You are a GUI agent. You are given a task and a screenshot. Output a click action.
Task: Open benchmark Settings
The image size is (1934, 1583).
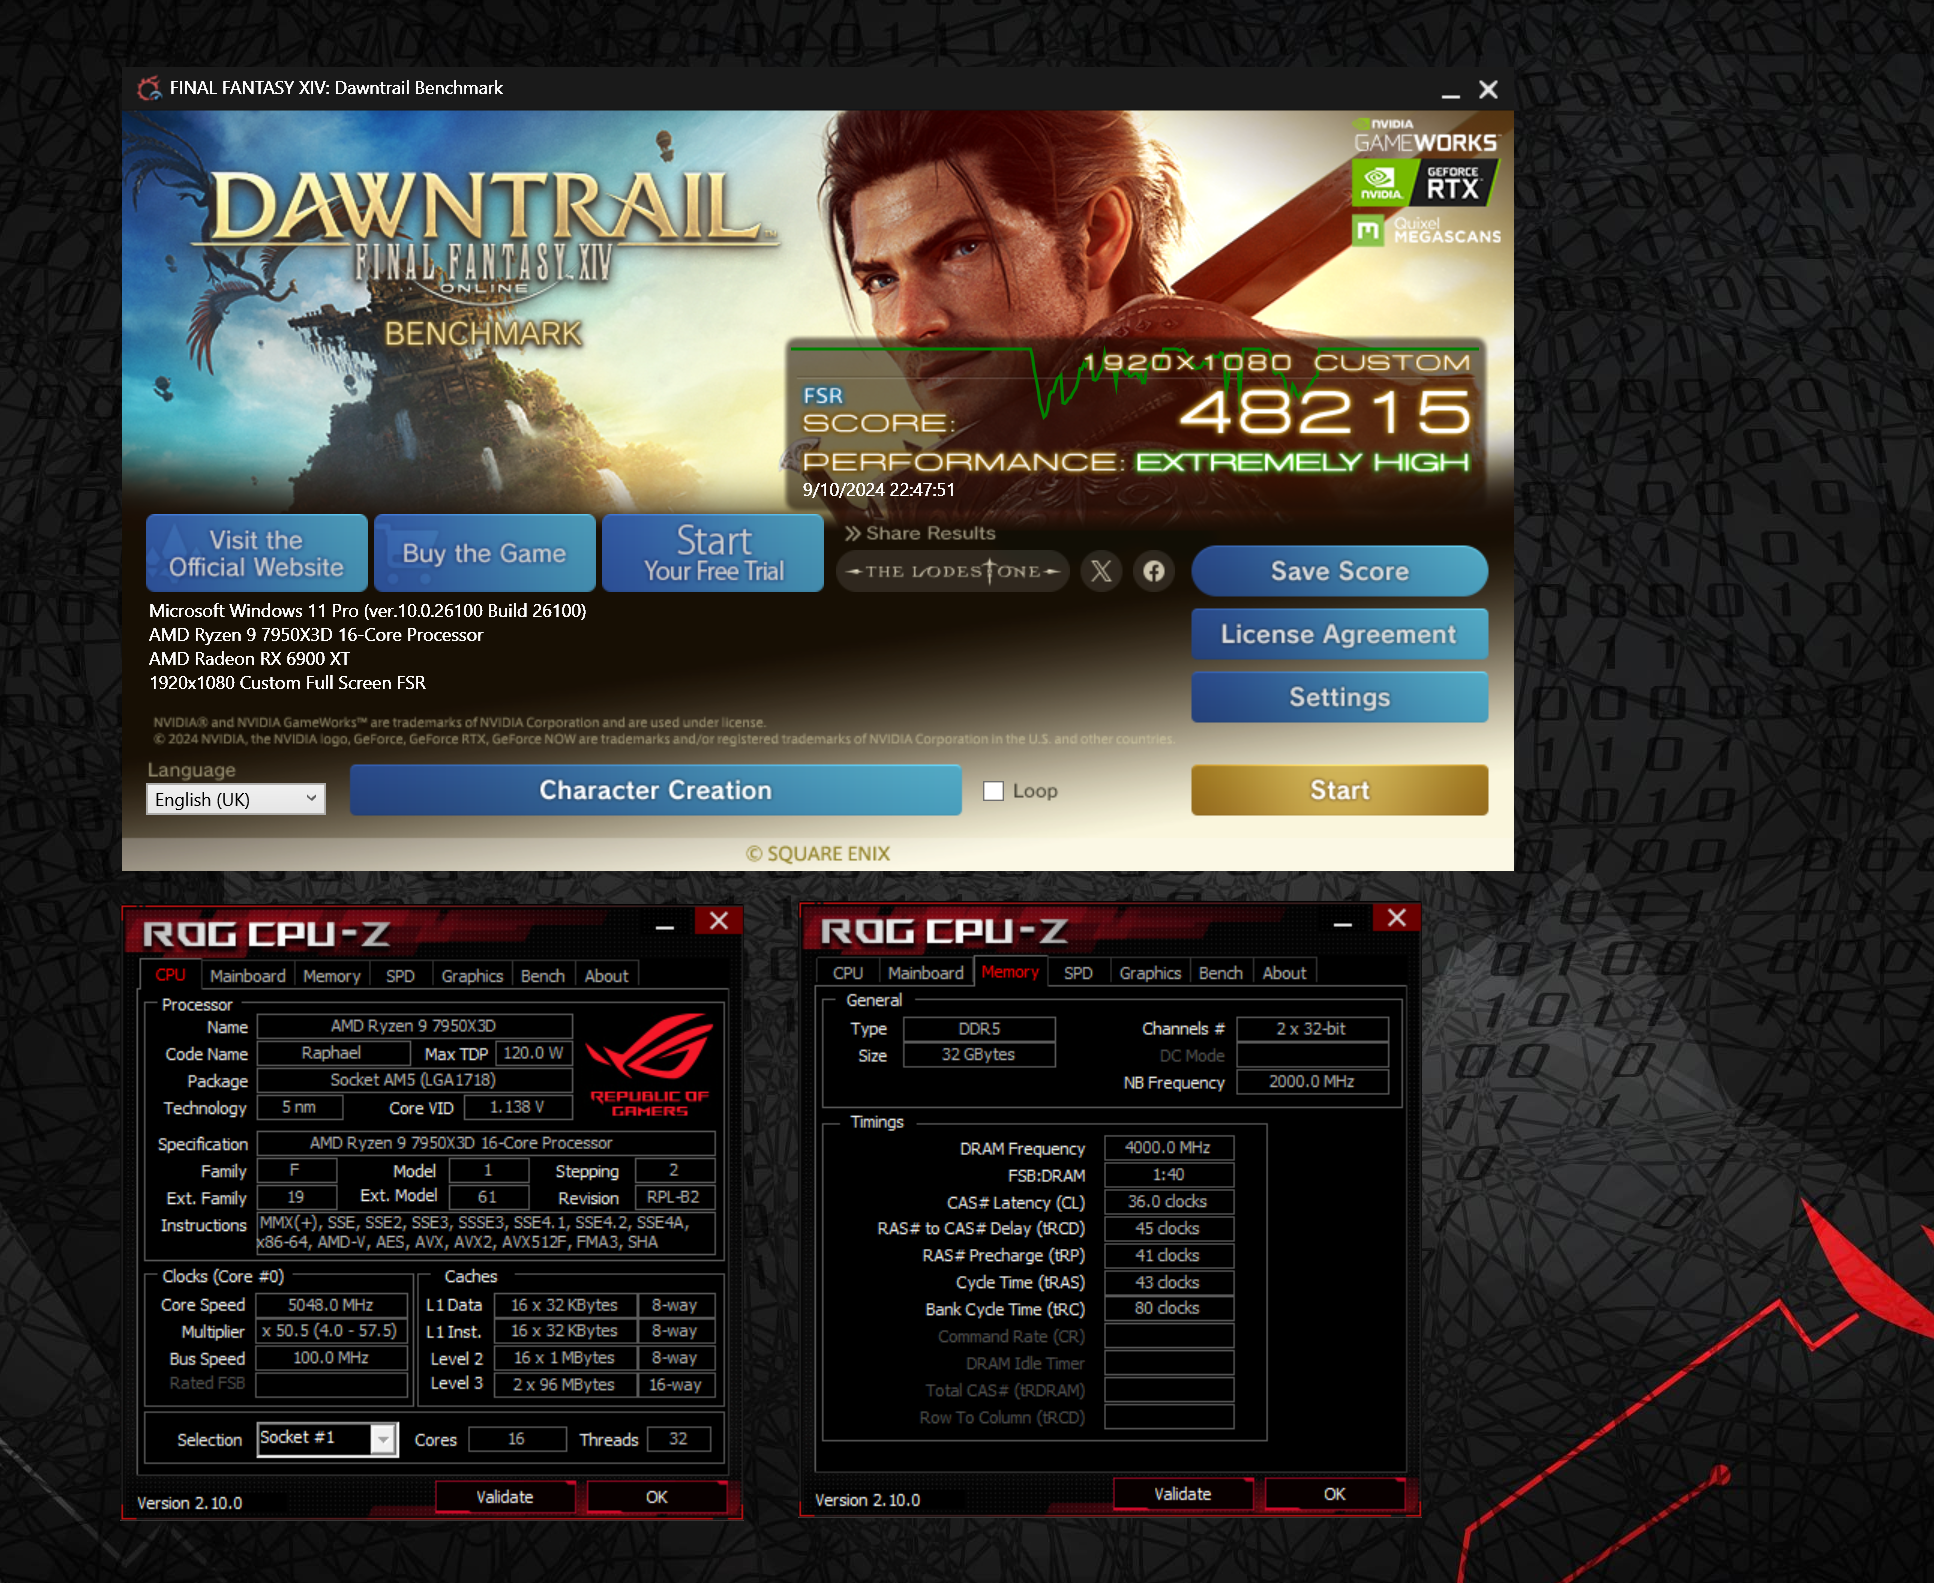1339,697
